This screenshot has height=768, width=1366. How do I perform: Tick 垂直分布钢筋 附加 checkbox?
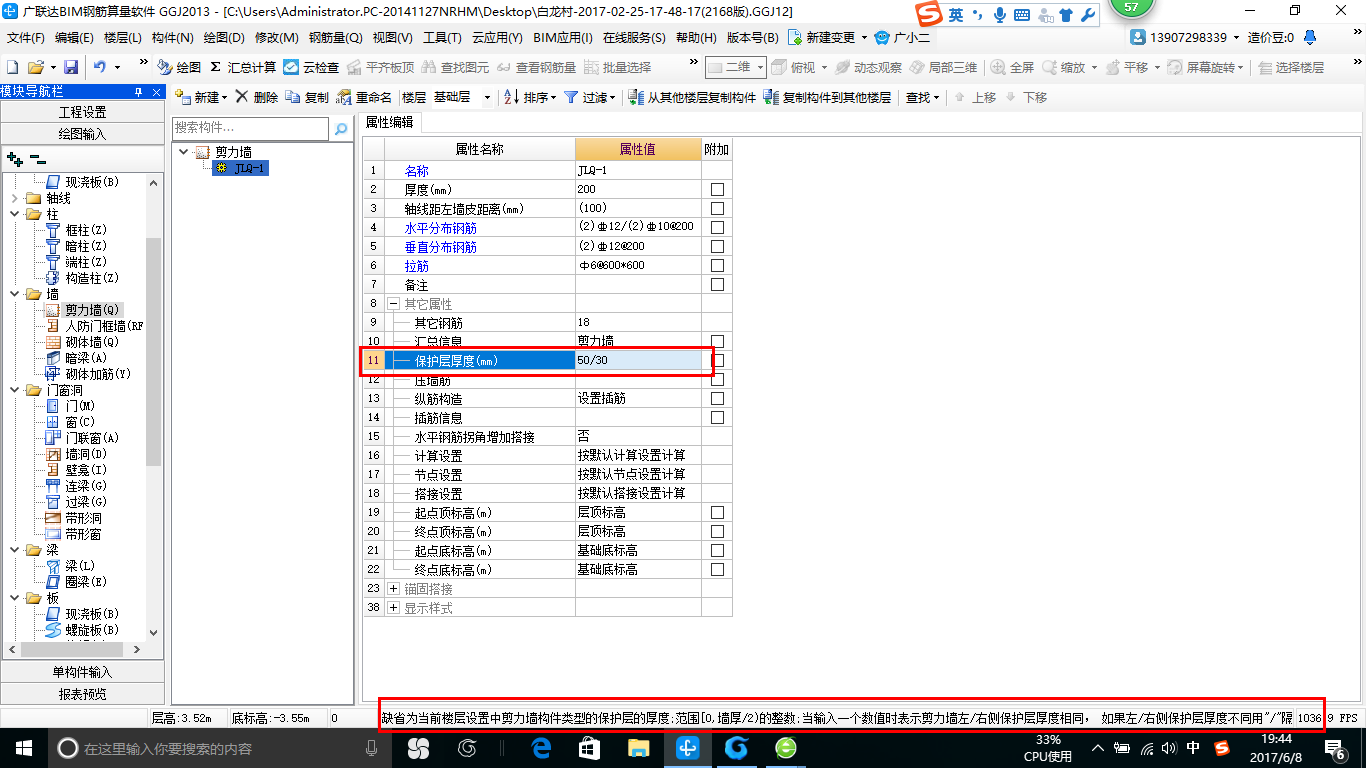pyautogui.click(x=717, y=246)
